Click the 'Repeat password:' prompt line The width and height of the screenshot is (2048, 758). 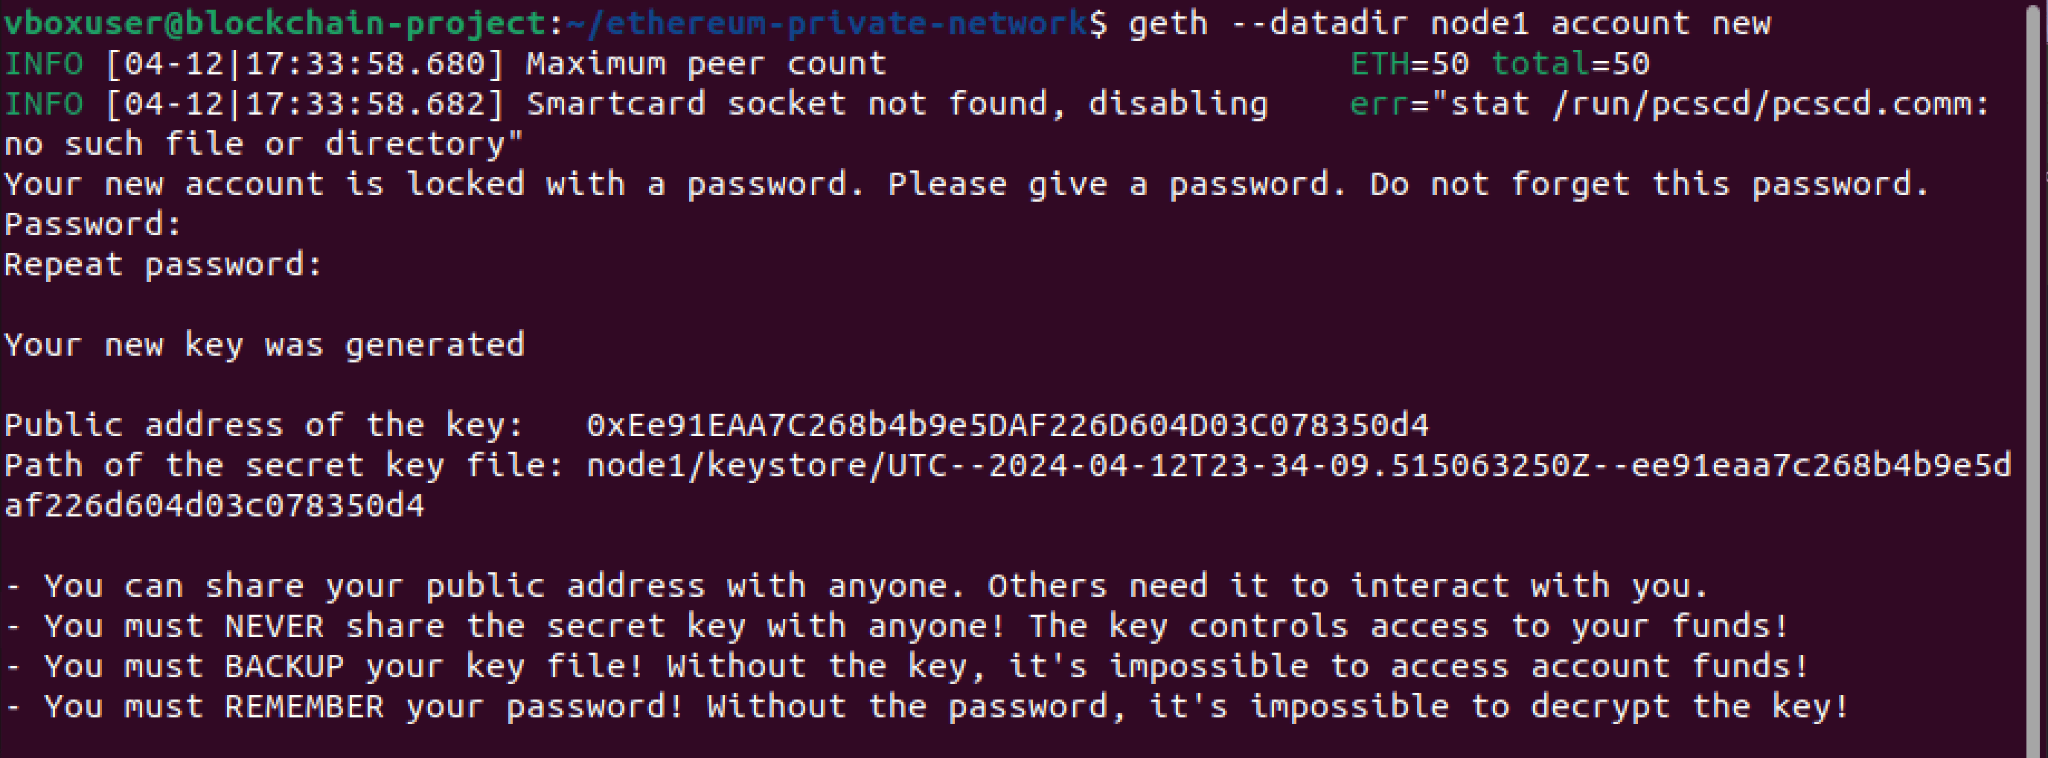[x=163, y=265]
